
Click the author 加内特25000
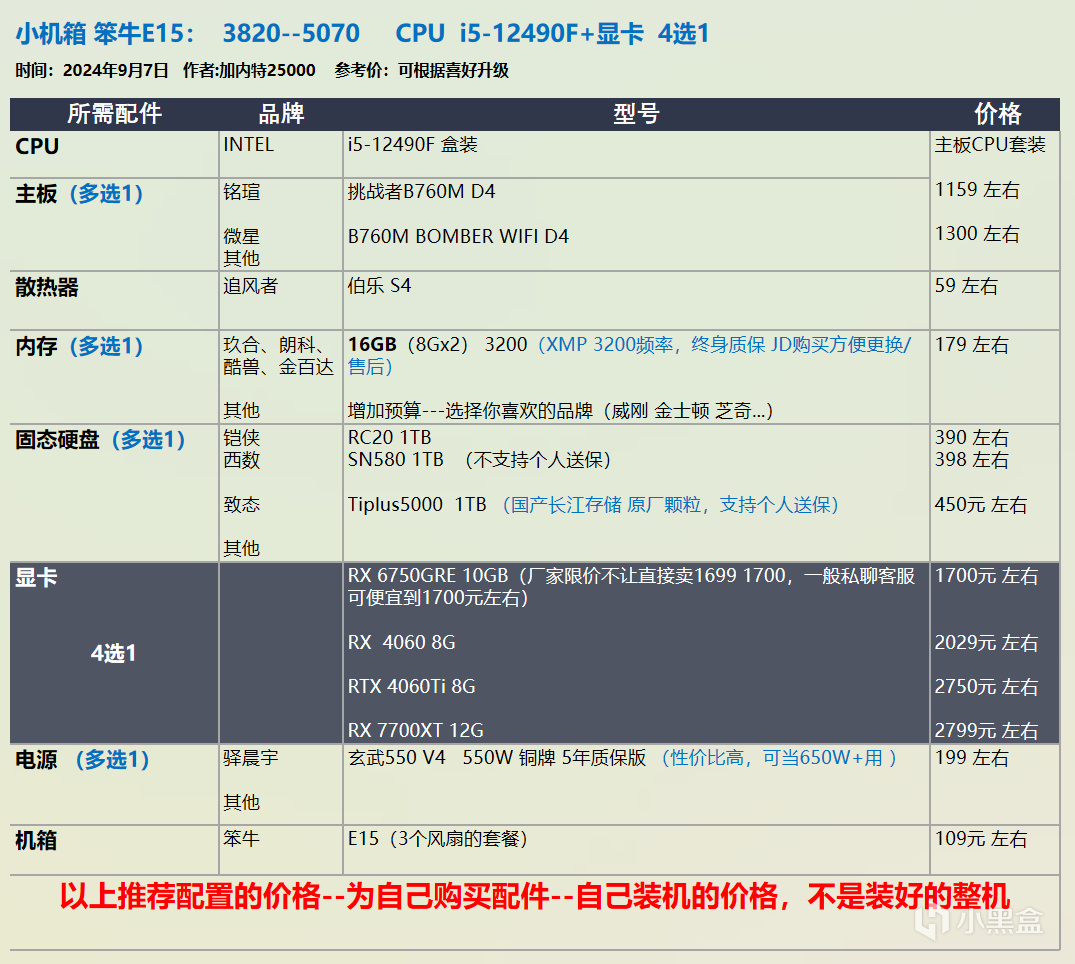click(267, 71)
